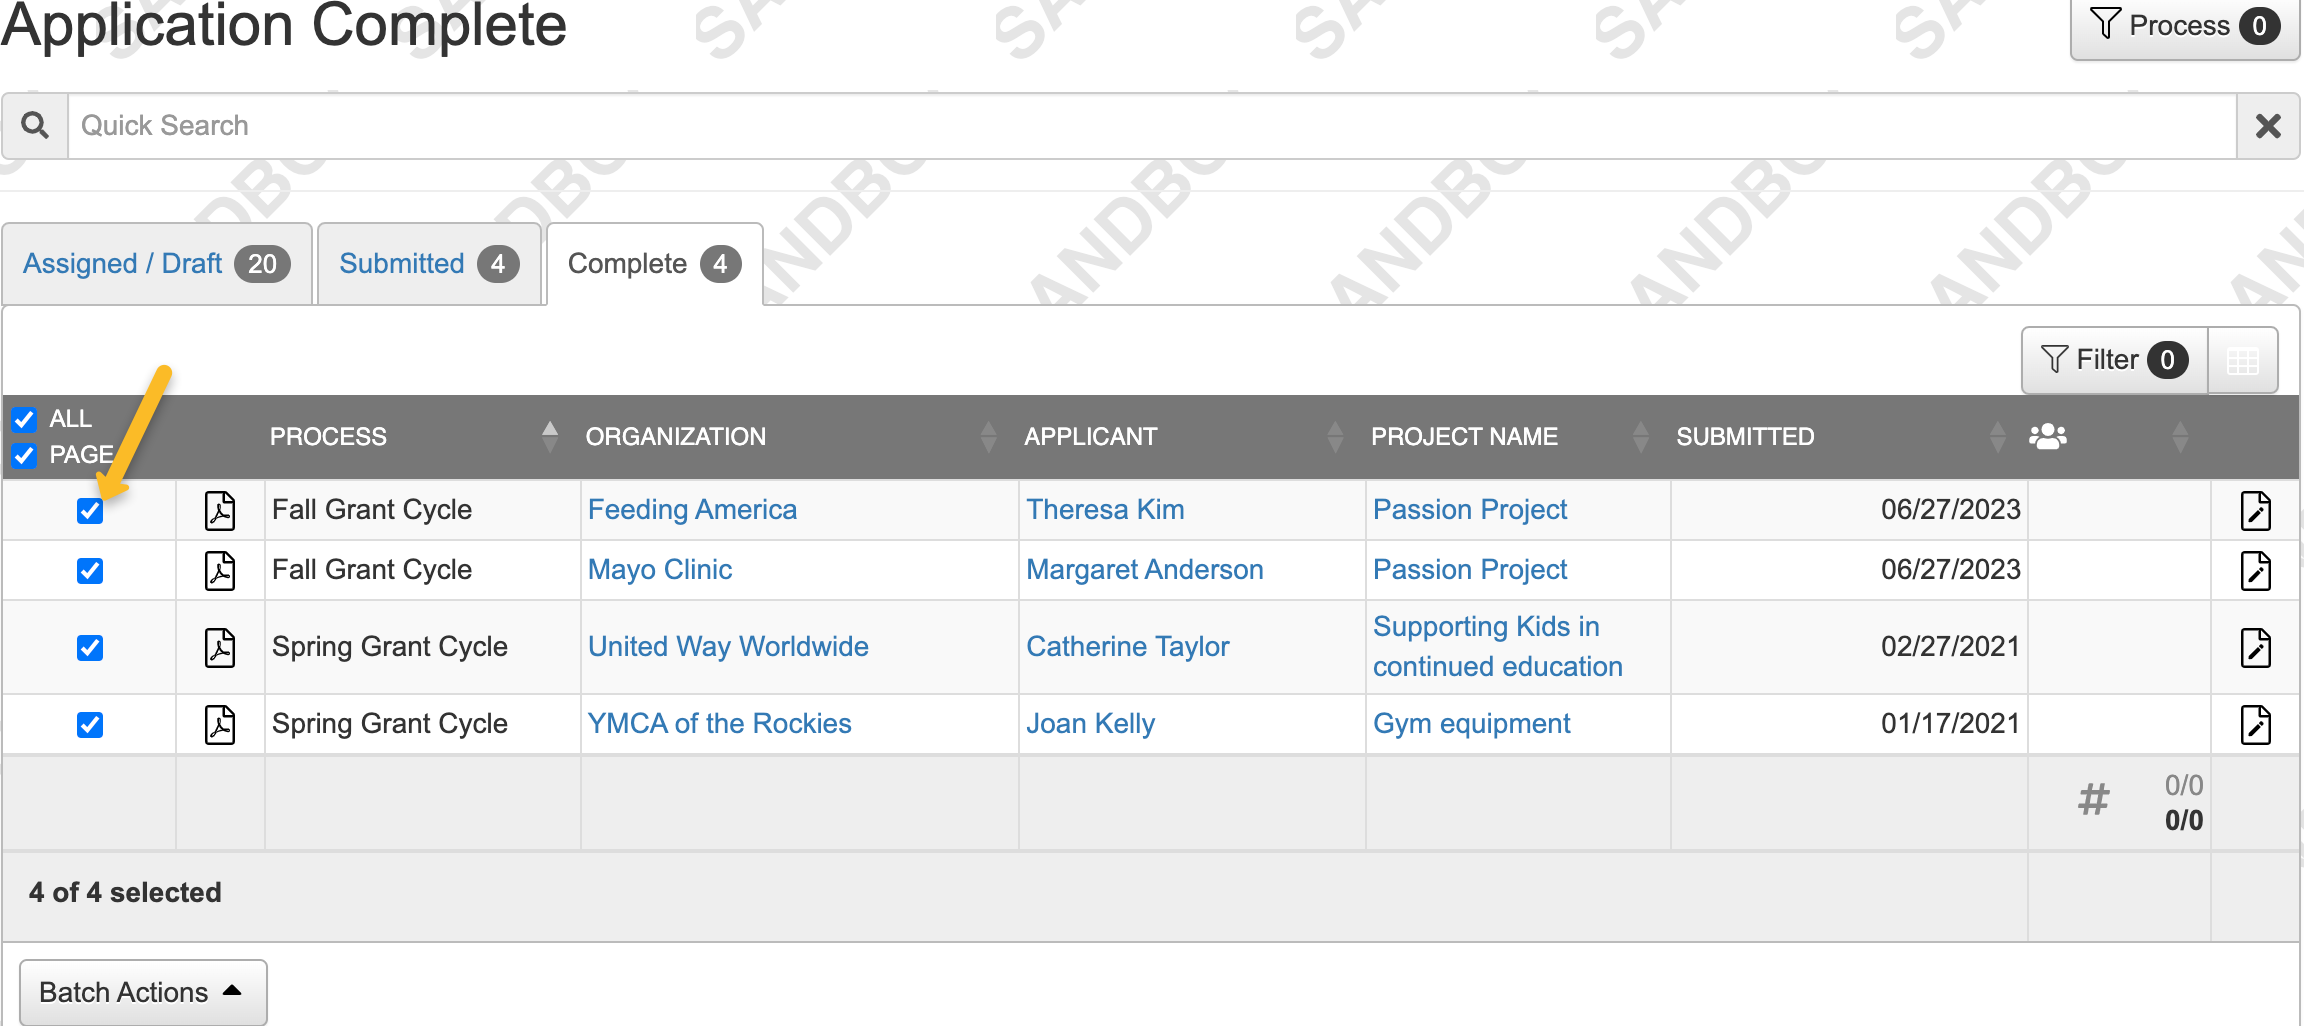Clear search with the X icon

2268,126
